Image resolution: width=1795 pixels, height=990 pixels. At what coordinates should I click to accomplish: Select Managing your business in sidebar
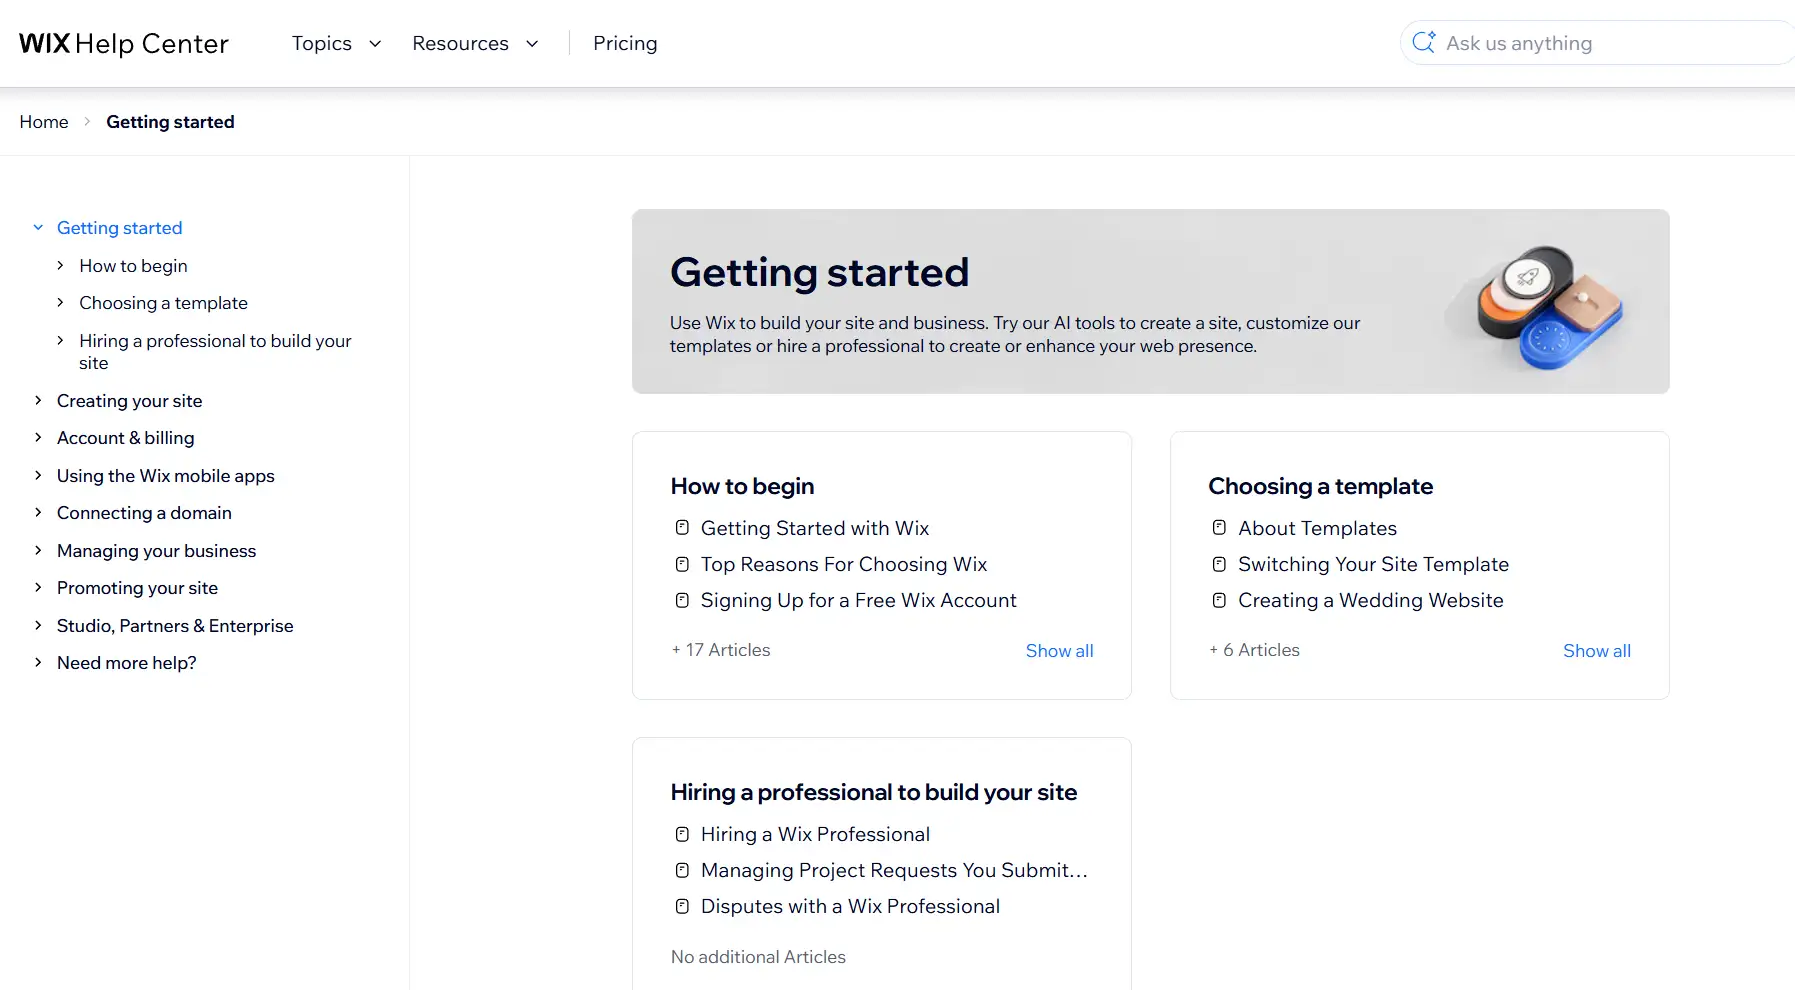[156, 551]
